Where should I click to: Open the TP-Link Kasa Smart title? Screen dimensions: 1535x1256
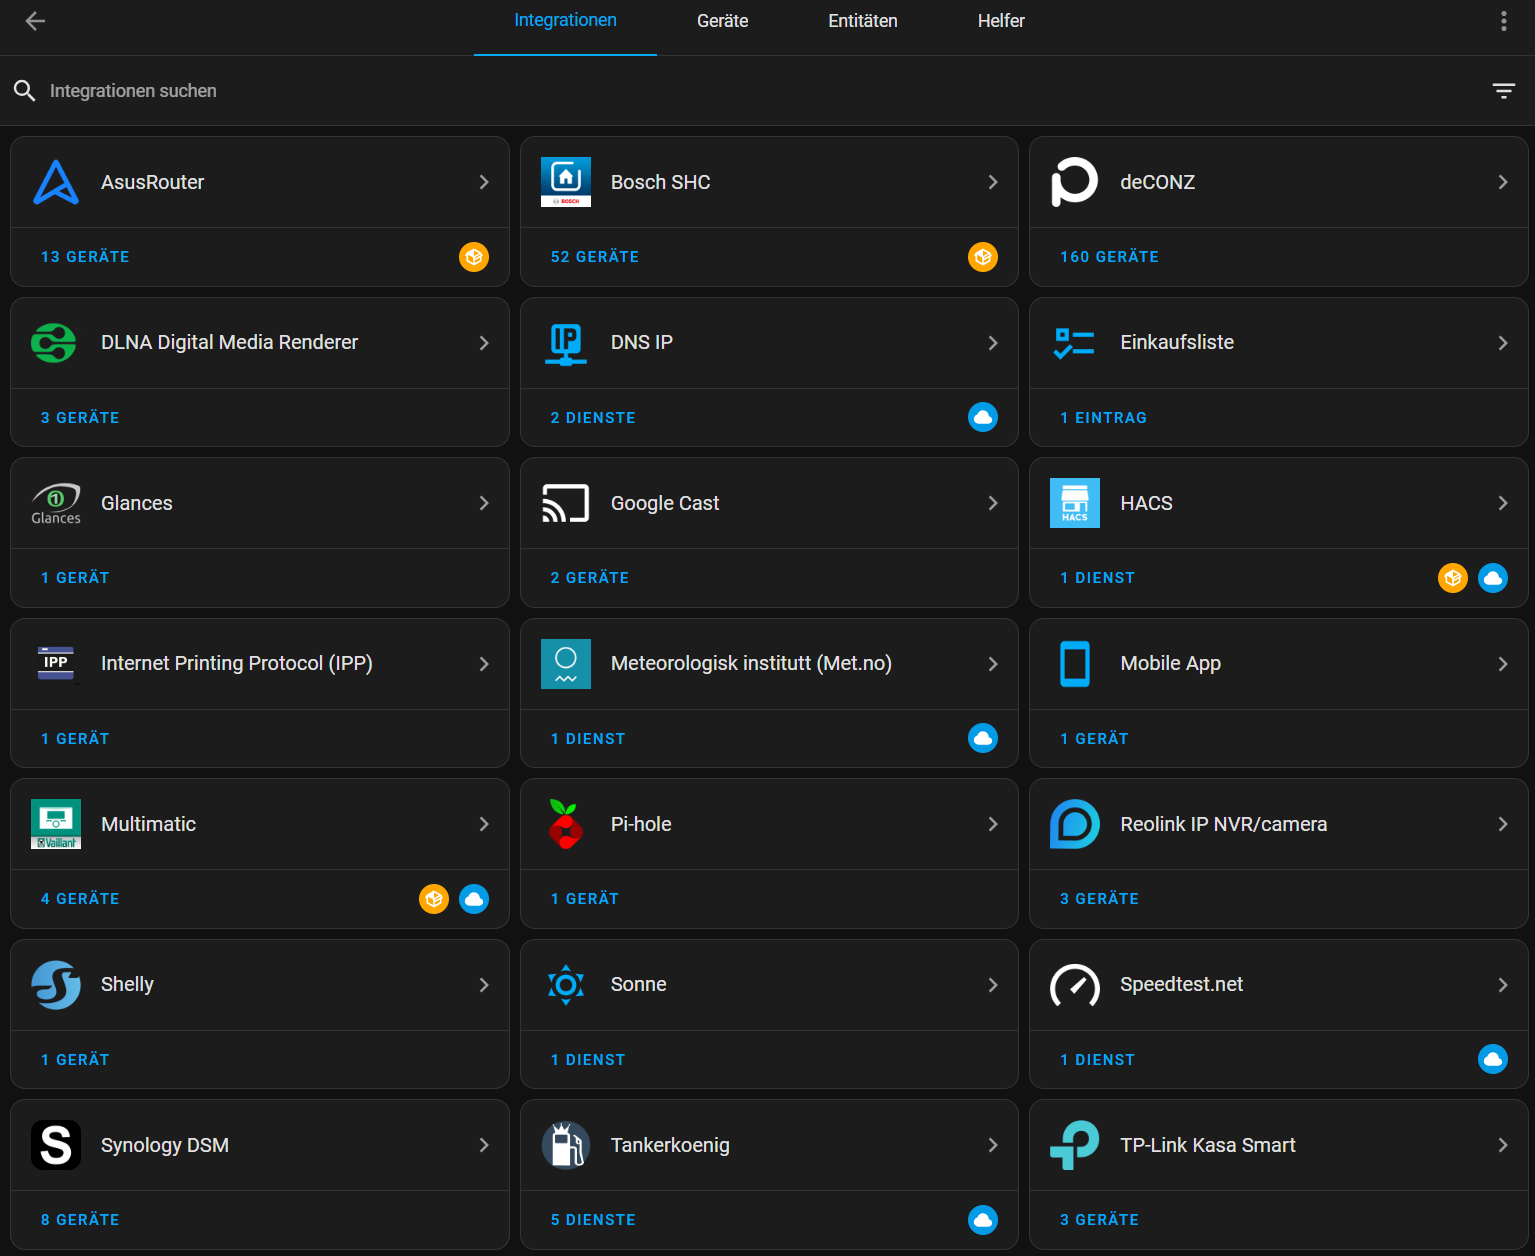coord(1207,1145)
